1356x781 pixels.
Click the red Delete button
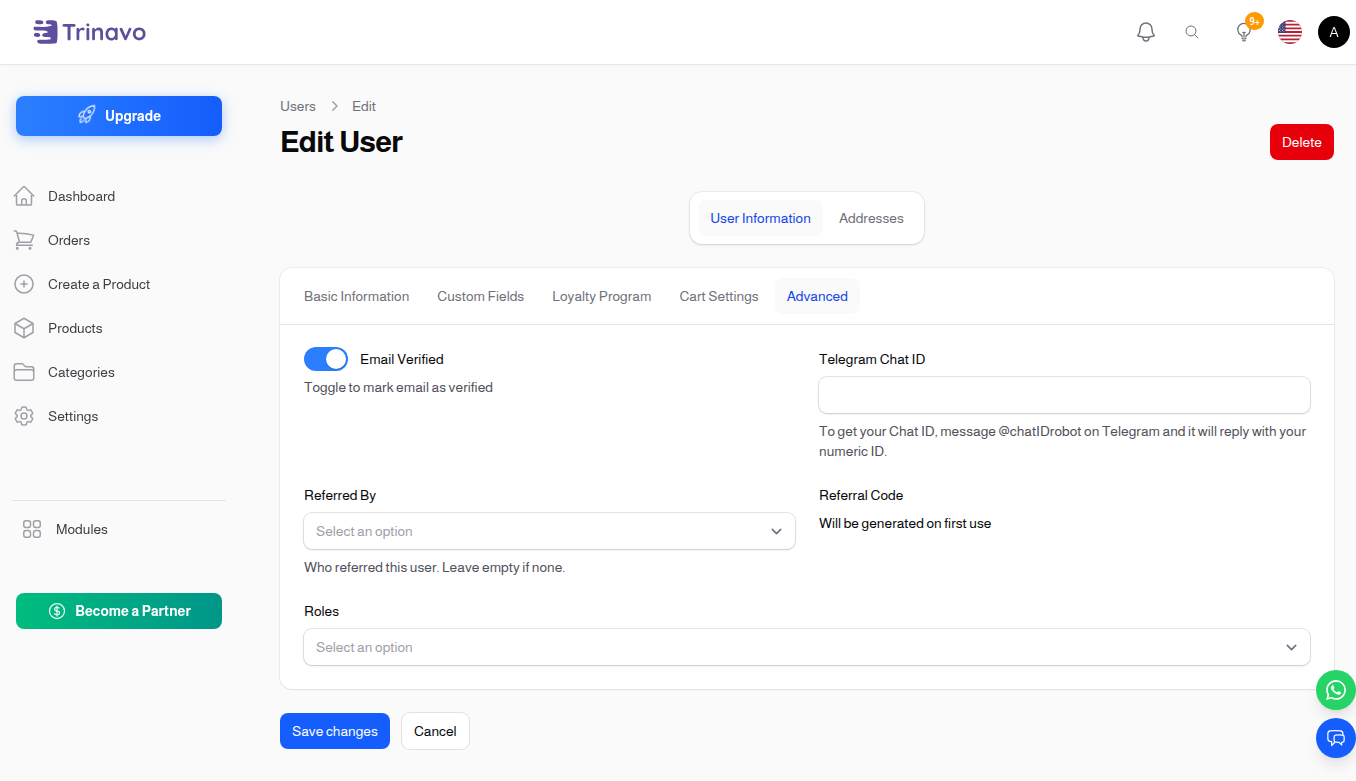(1302, 142)
